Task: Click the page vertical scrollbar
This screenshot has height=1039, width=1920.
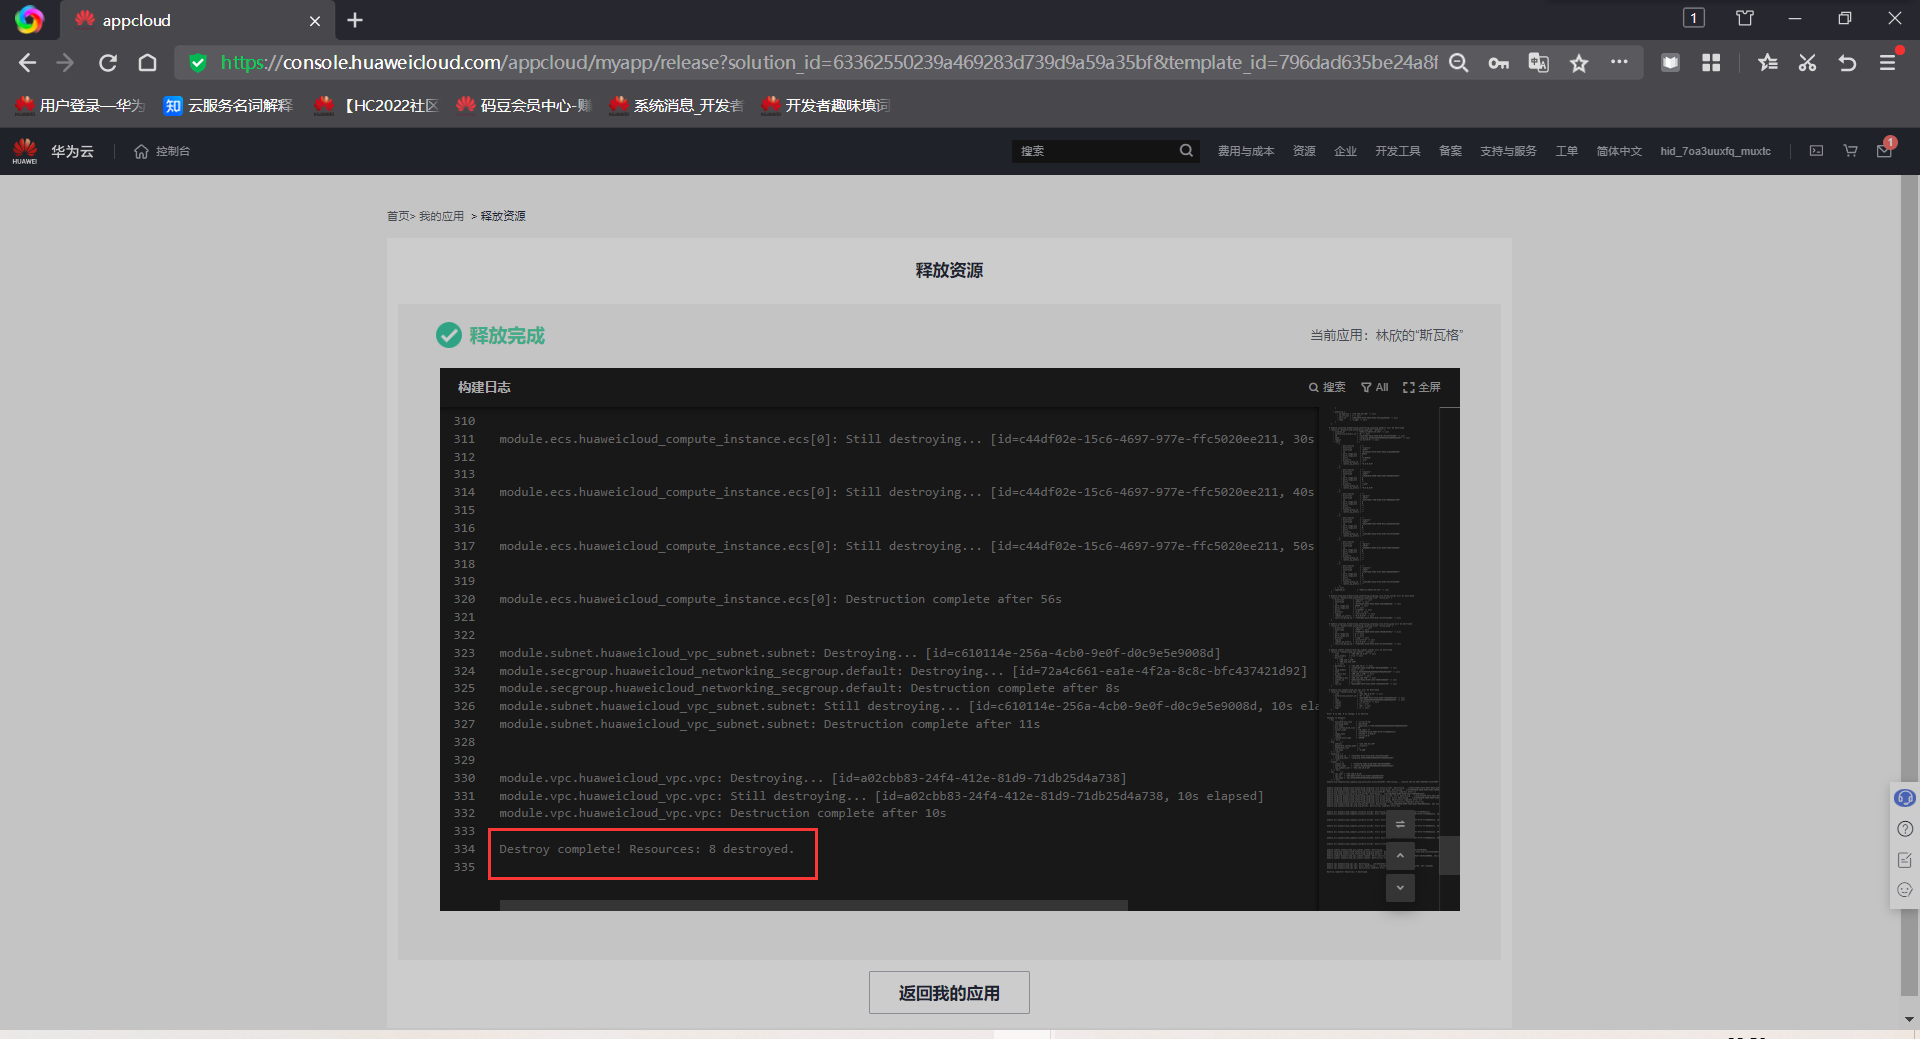Action: pyautogui.click(x=1910, y=586)
